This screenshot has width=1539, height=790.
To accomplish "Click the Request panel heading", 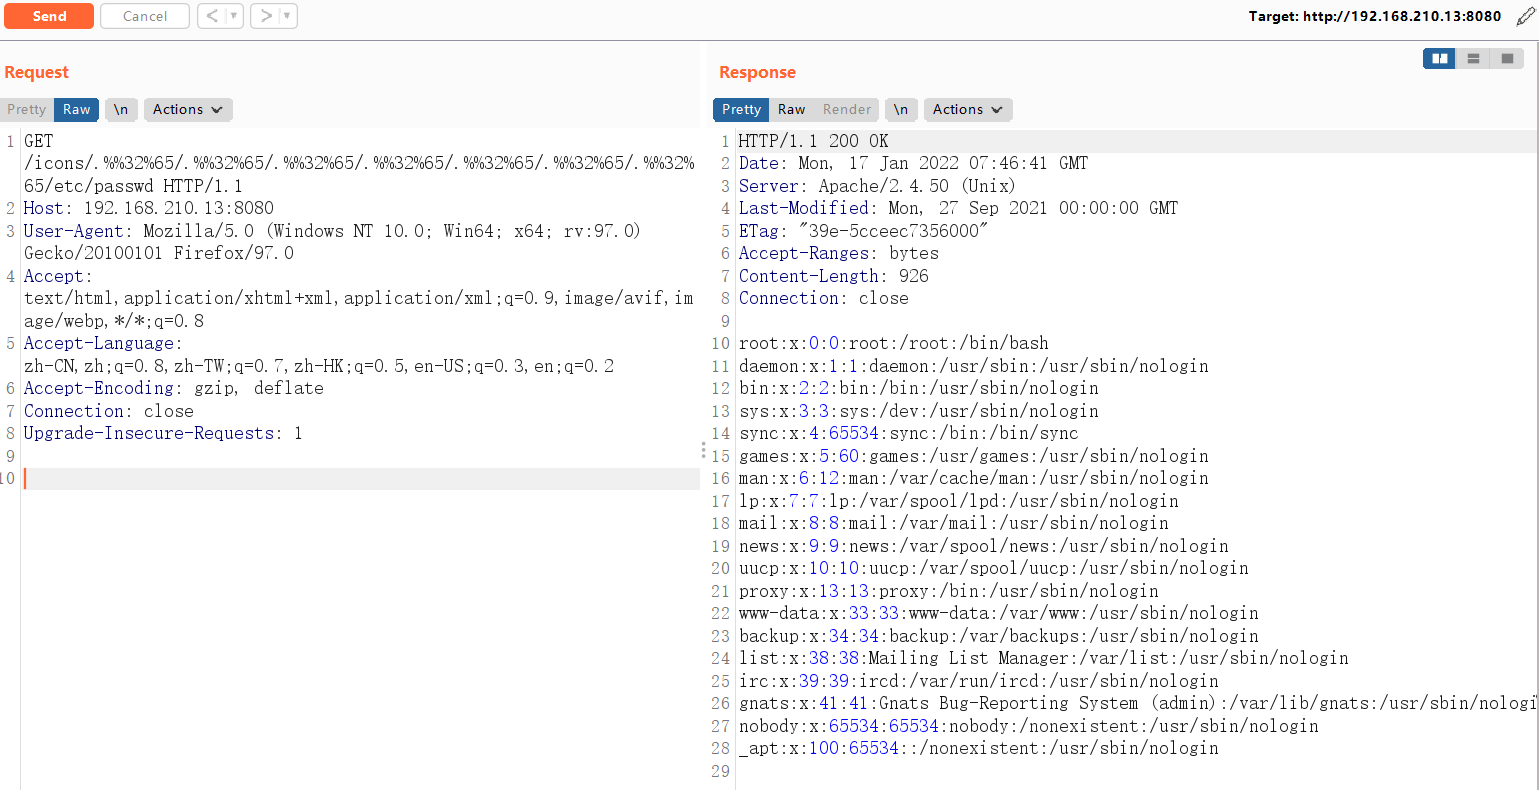I will [x=36, y=72].
